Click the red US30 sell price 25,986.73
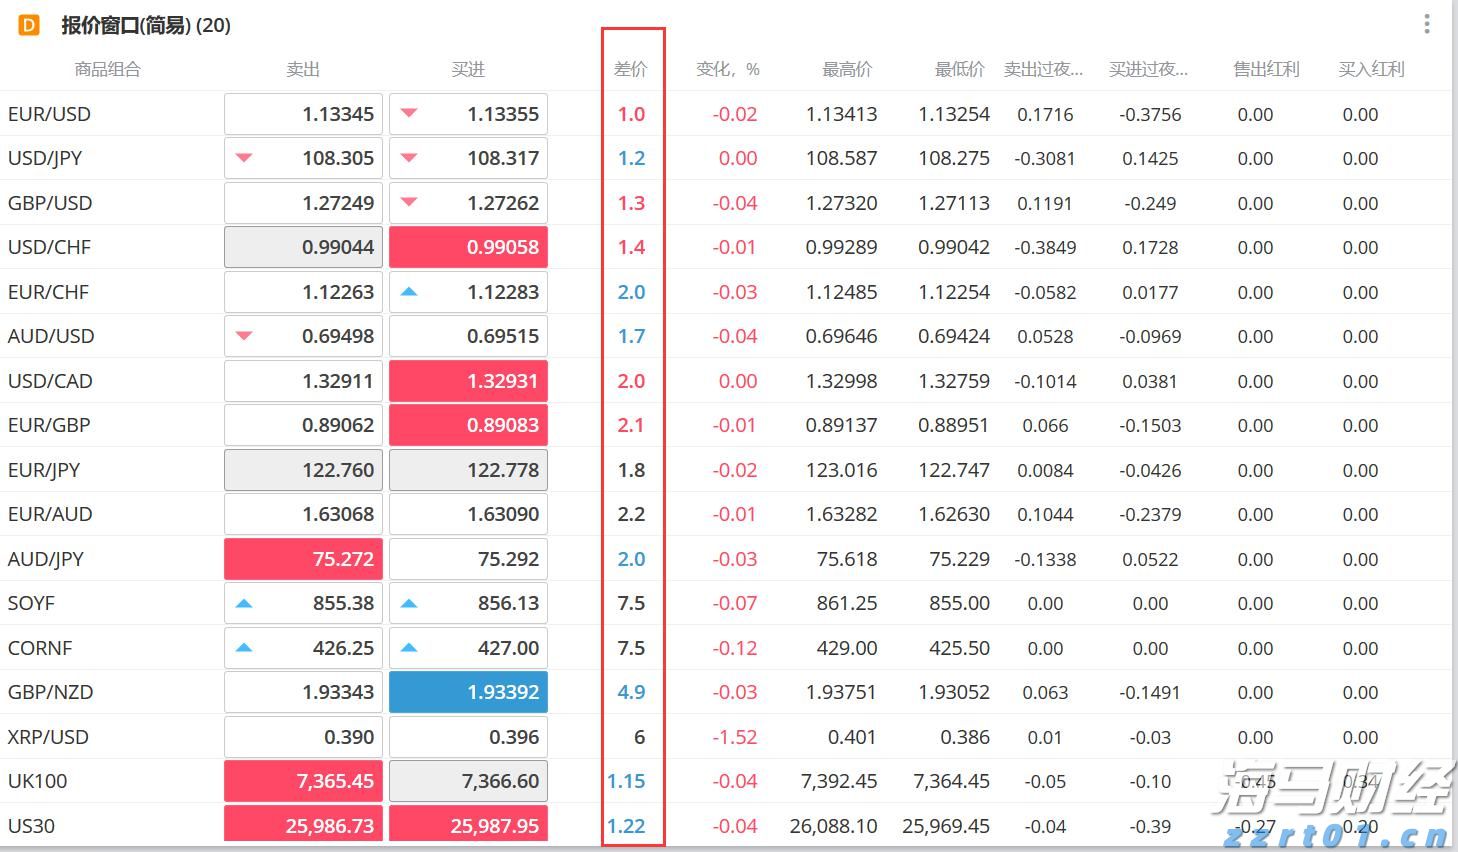 point(303,825)
